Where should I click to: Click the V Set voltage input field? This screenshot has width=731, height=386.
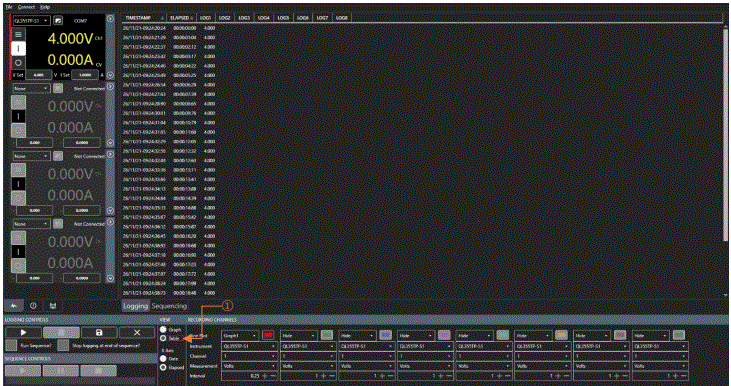coord(39,75)
